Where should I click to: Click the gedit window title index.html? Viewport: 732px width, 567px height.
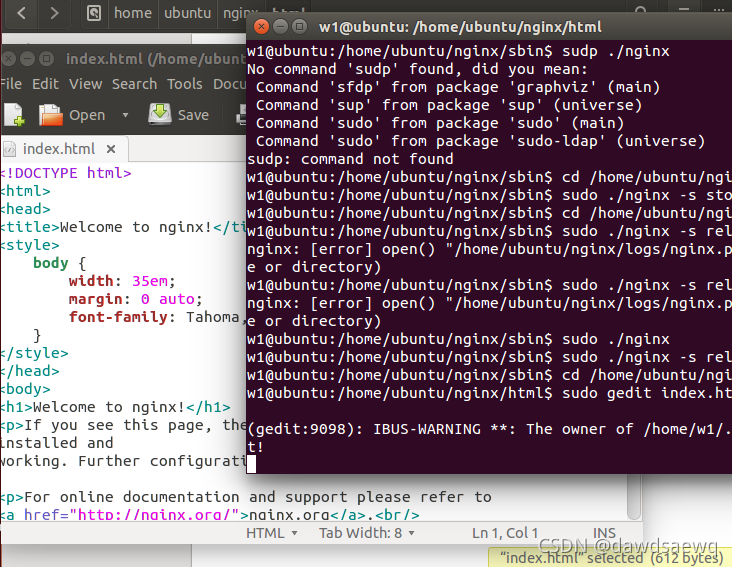point(155,59)
